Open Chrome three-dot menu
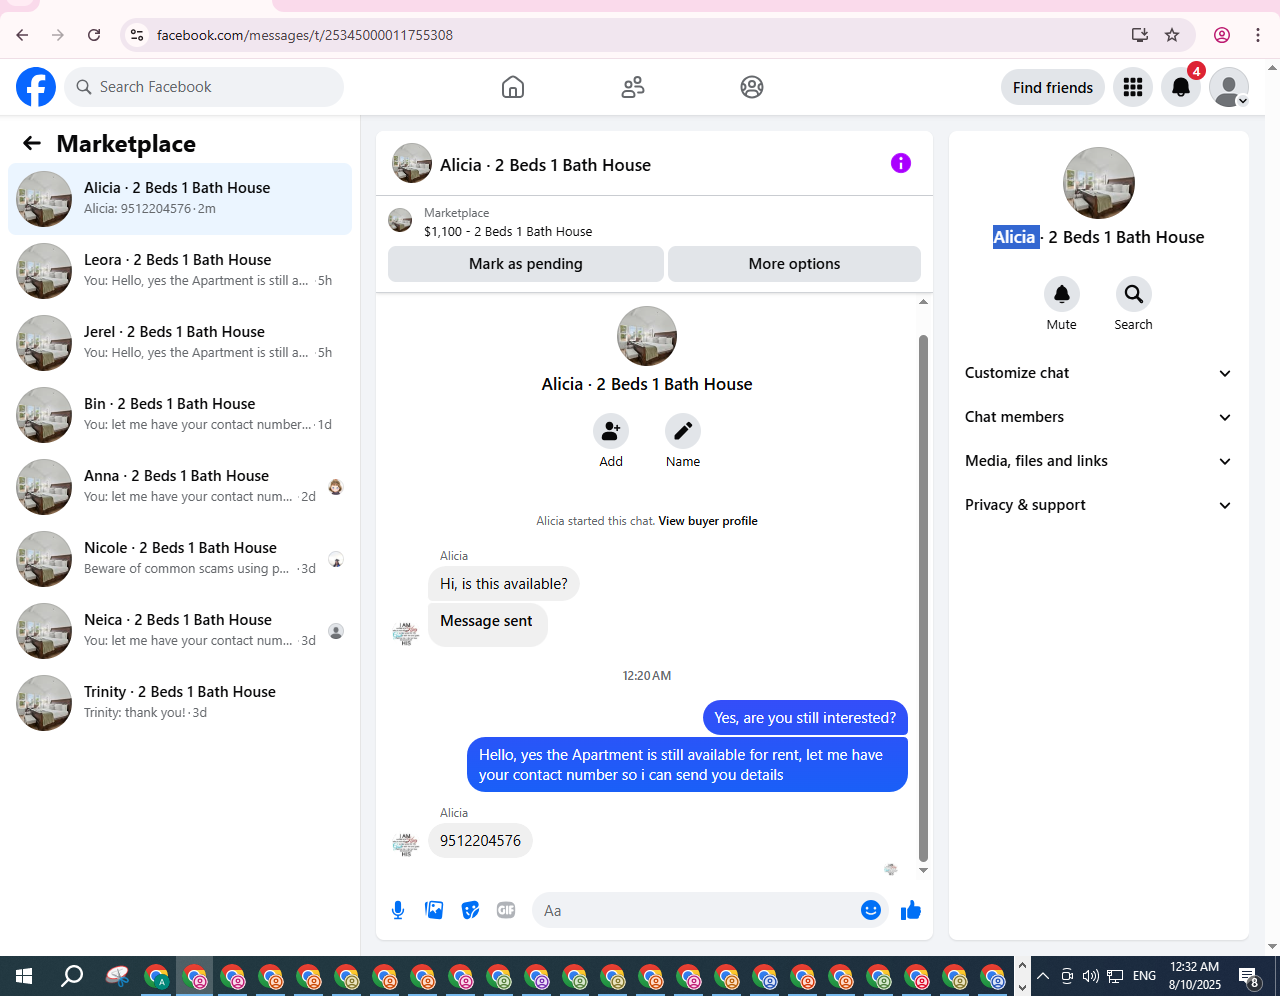The height and width of the screenshot is (996, 1280). click(x=1258, y=35)
